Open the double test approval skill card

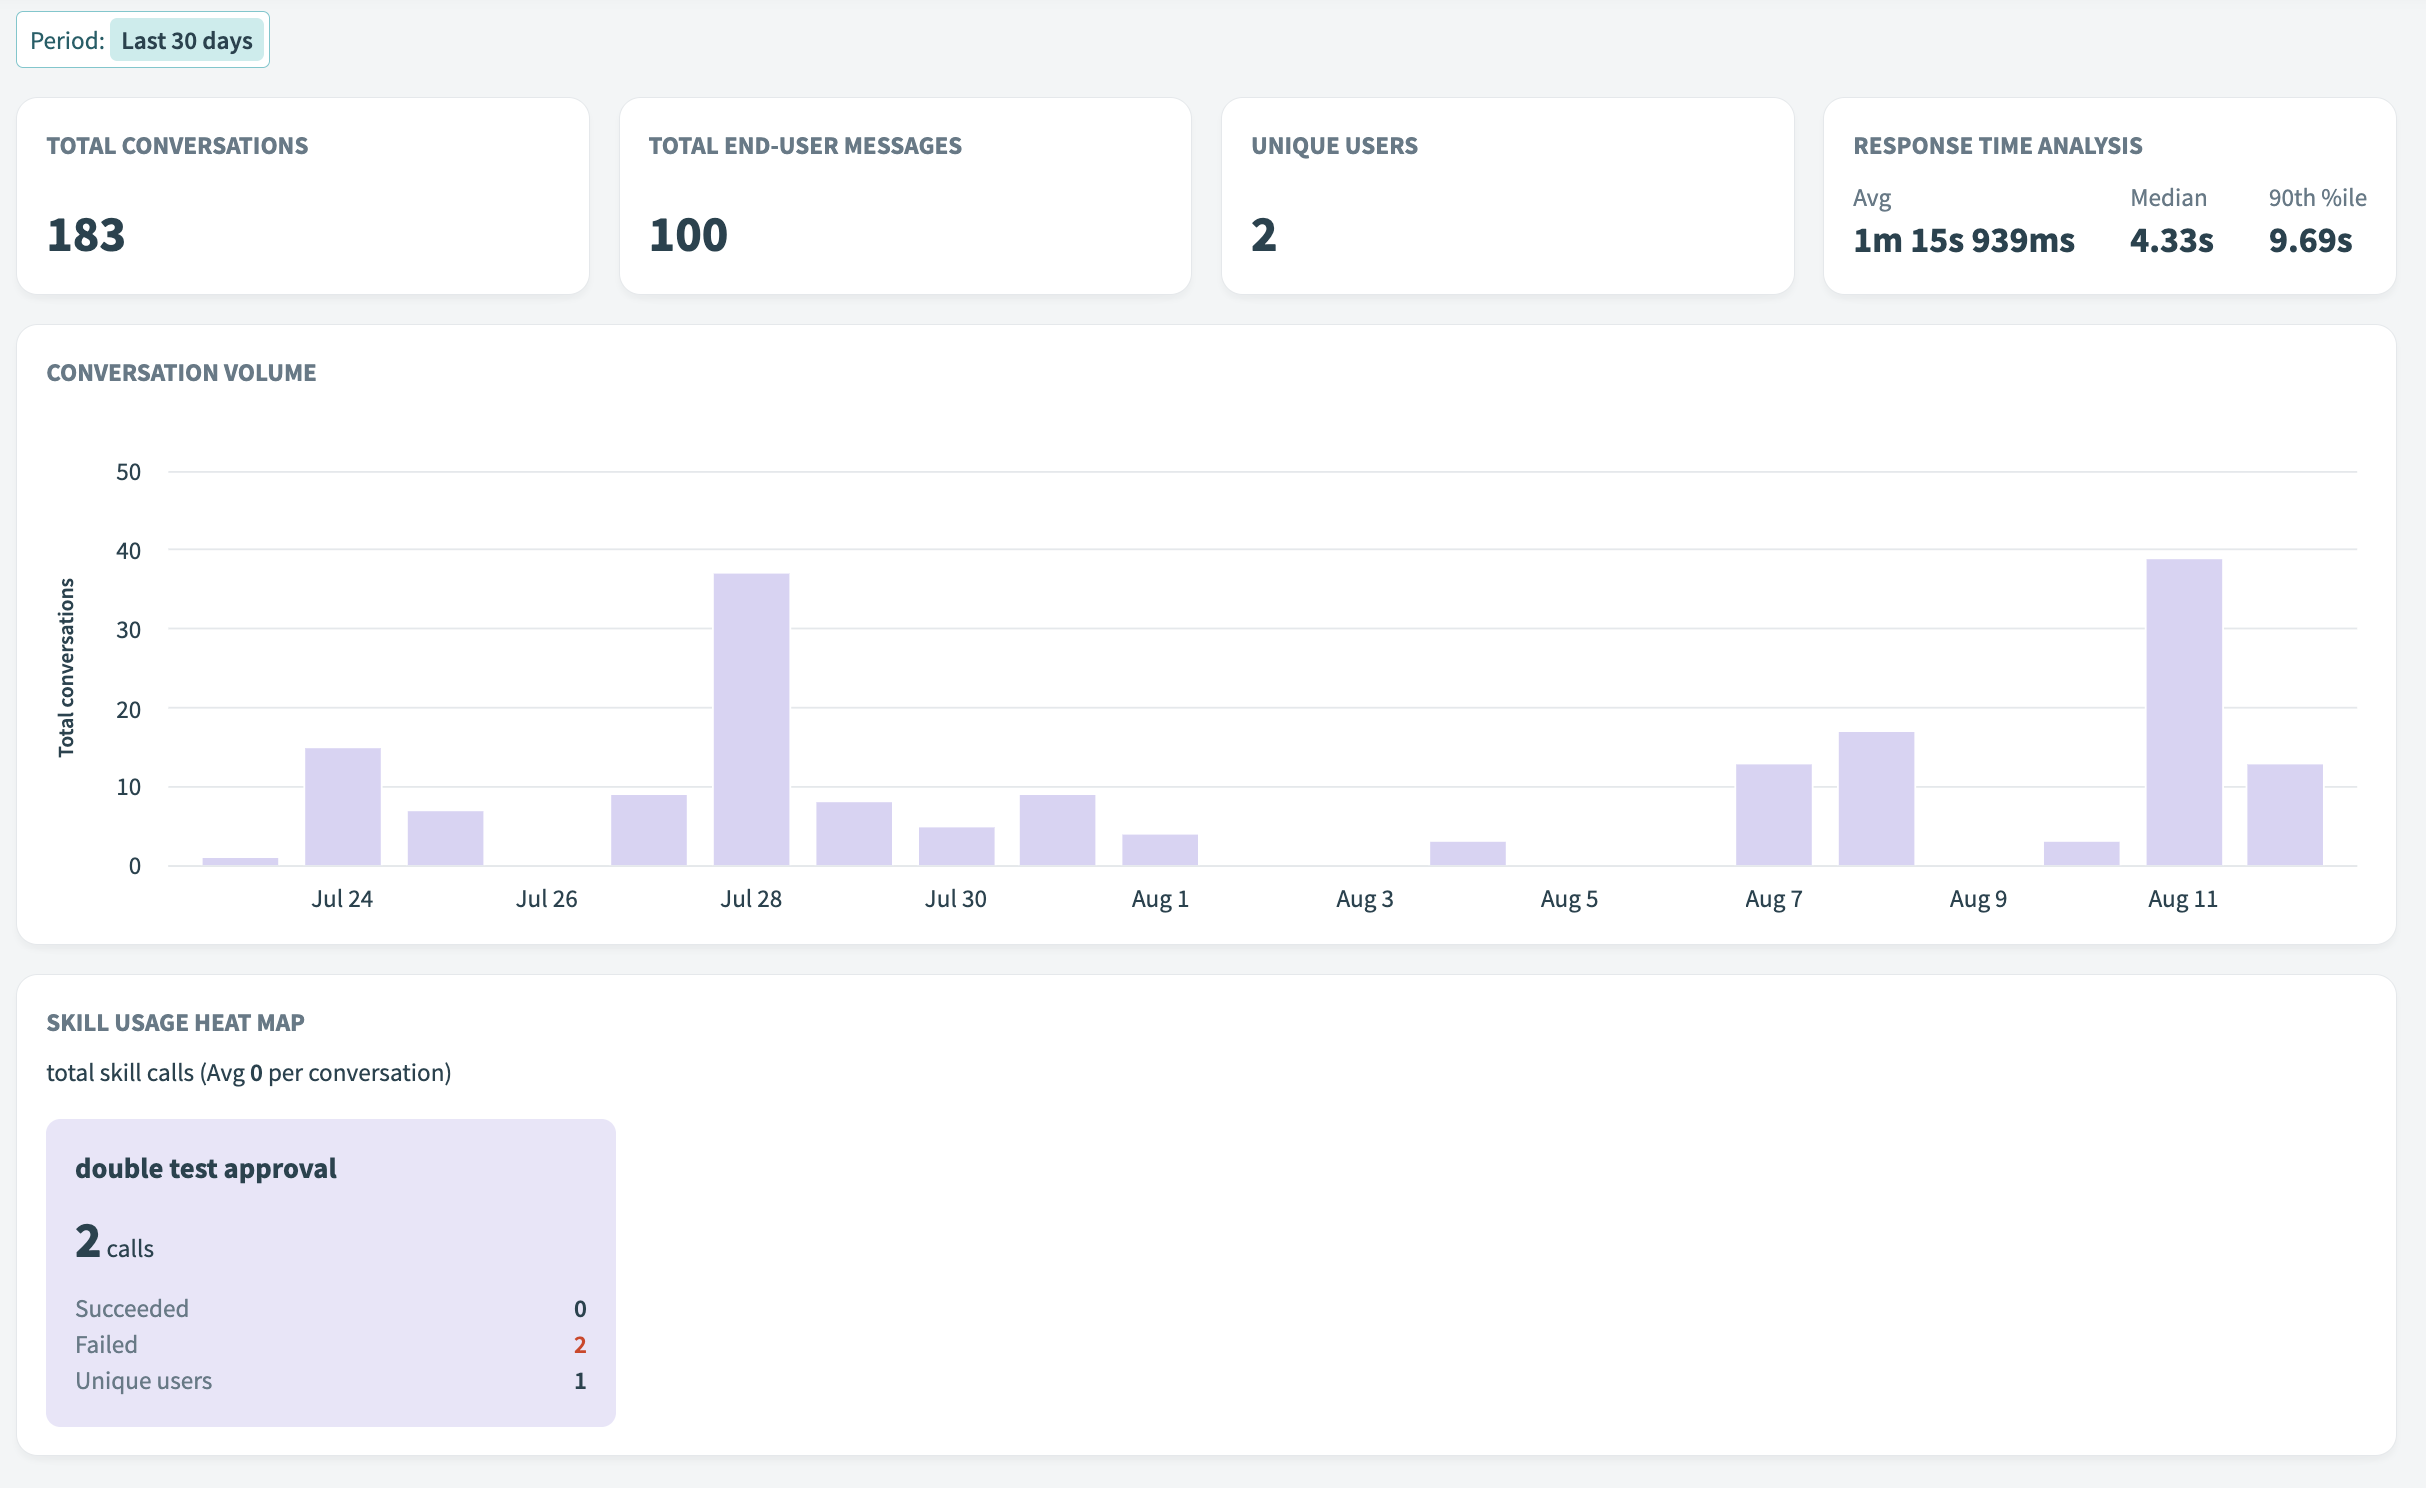pos(330,1270)
